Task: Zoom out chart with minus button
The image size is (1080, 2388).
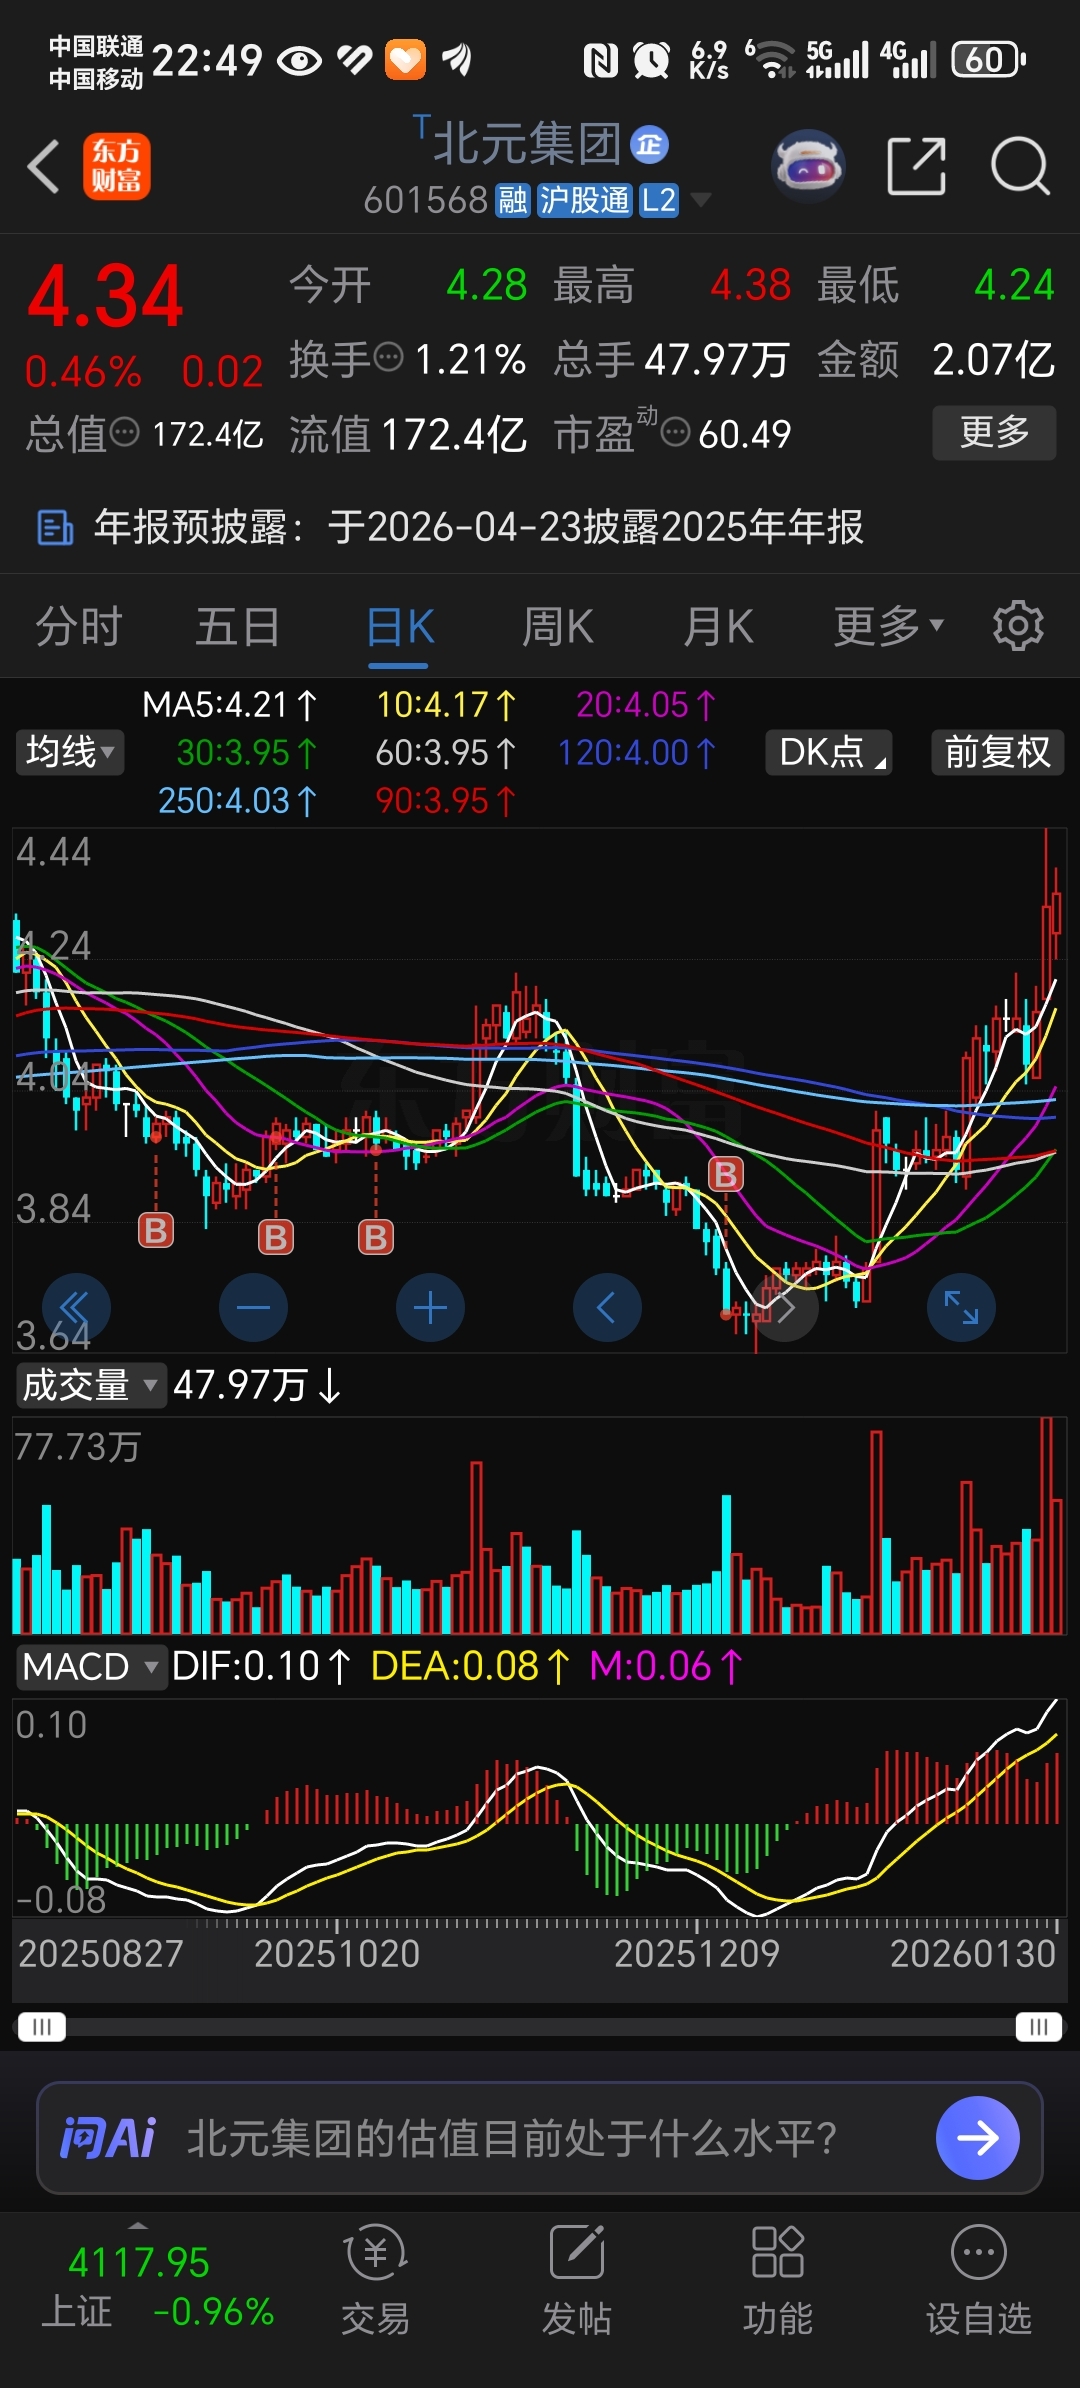Action: coord(253,1308)
